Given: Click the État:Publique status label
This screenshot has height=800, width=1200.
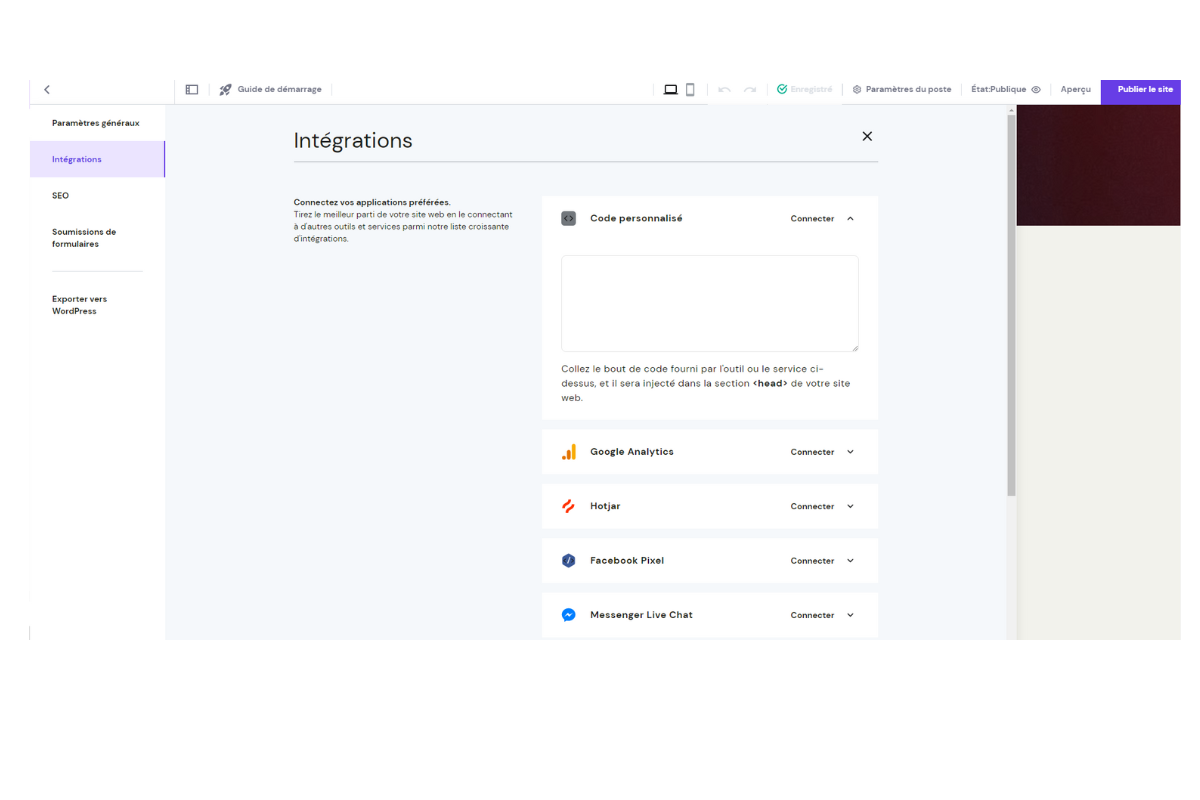Looking at the screenshot, I should (x=999, y=90).
